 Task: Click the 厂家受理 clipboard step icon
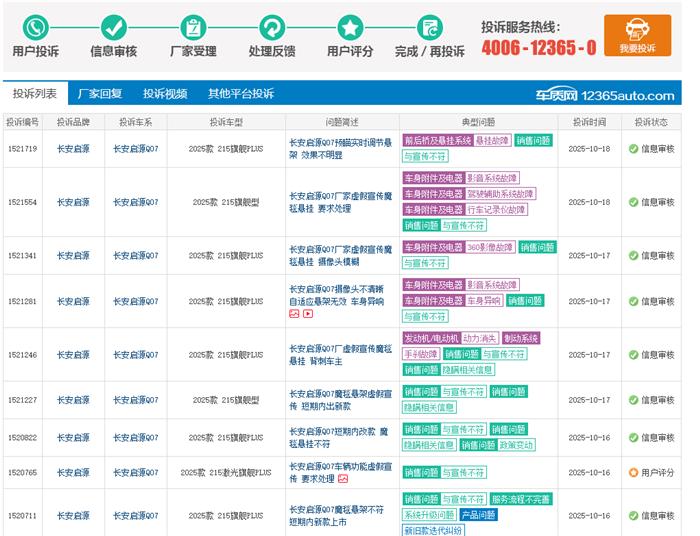(192, 27)
